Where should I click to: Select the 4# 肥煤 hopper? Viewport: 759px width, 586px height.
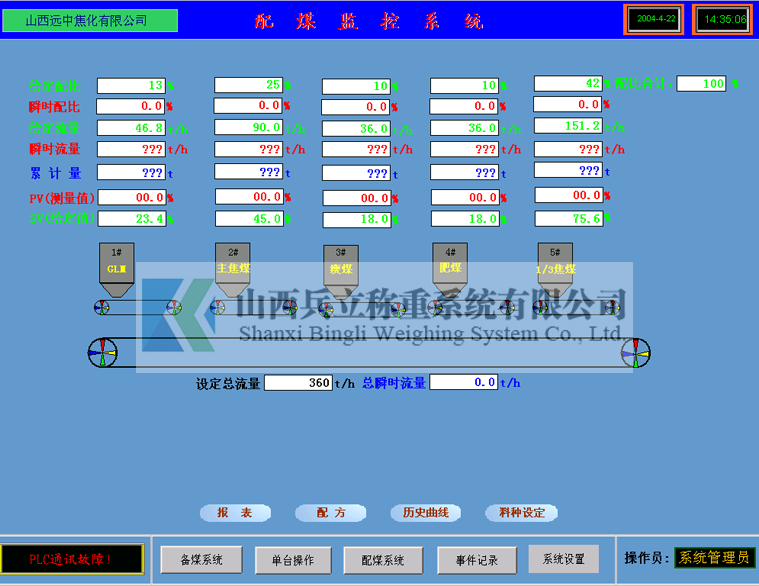click(449, 265)
